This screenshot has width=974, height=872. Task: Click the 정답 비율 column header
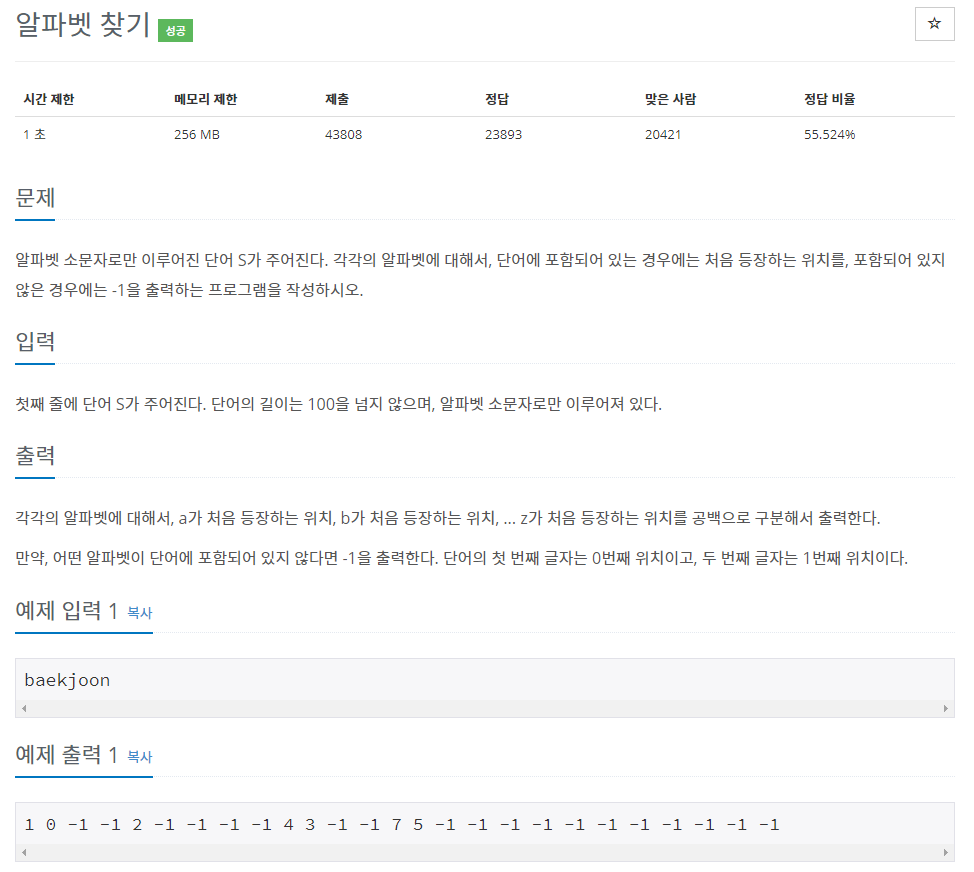(x=829, y=99)
